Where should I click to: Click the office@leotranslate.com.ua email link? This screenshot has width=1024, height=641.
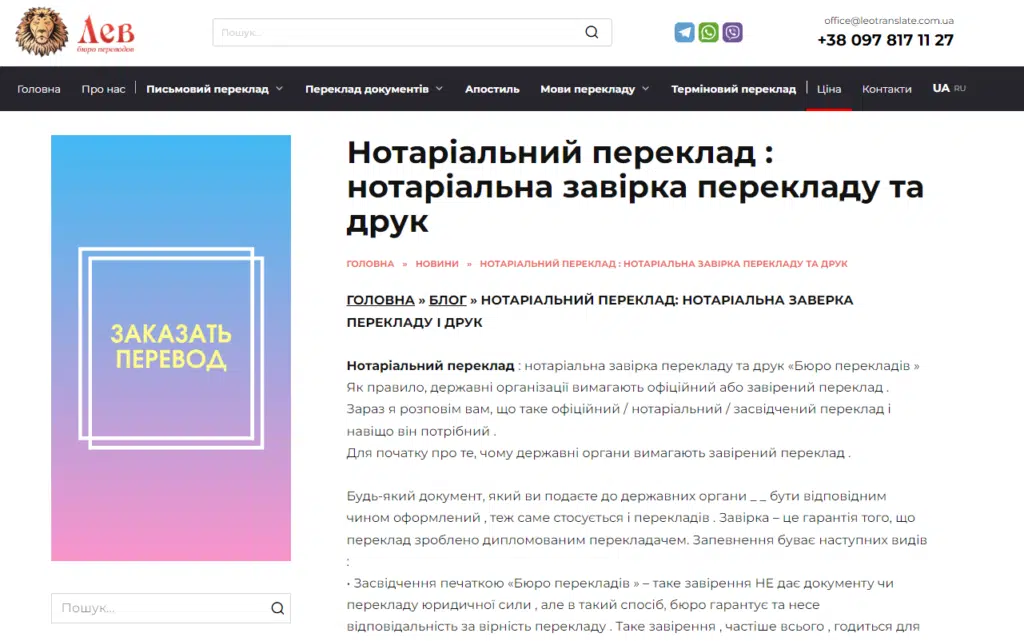point(889,20)
